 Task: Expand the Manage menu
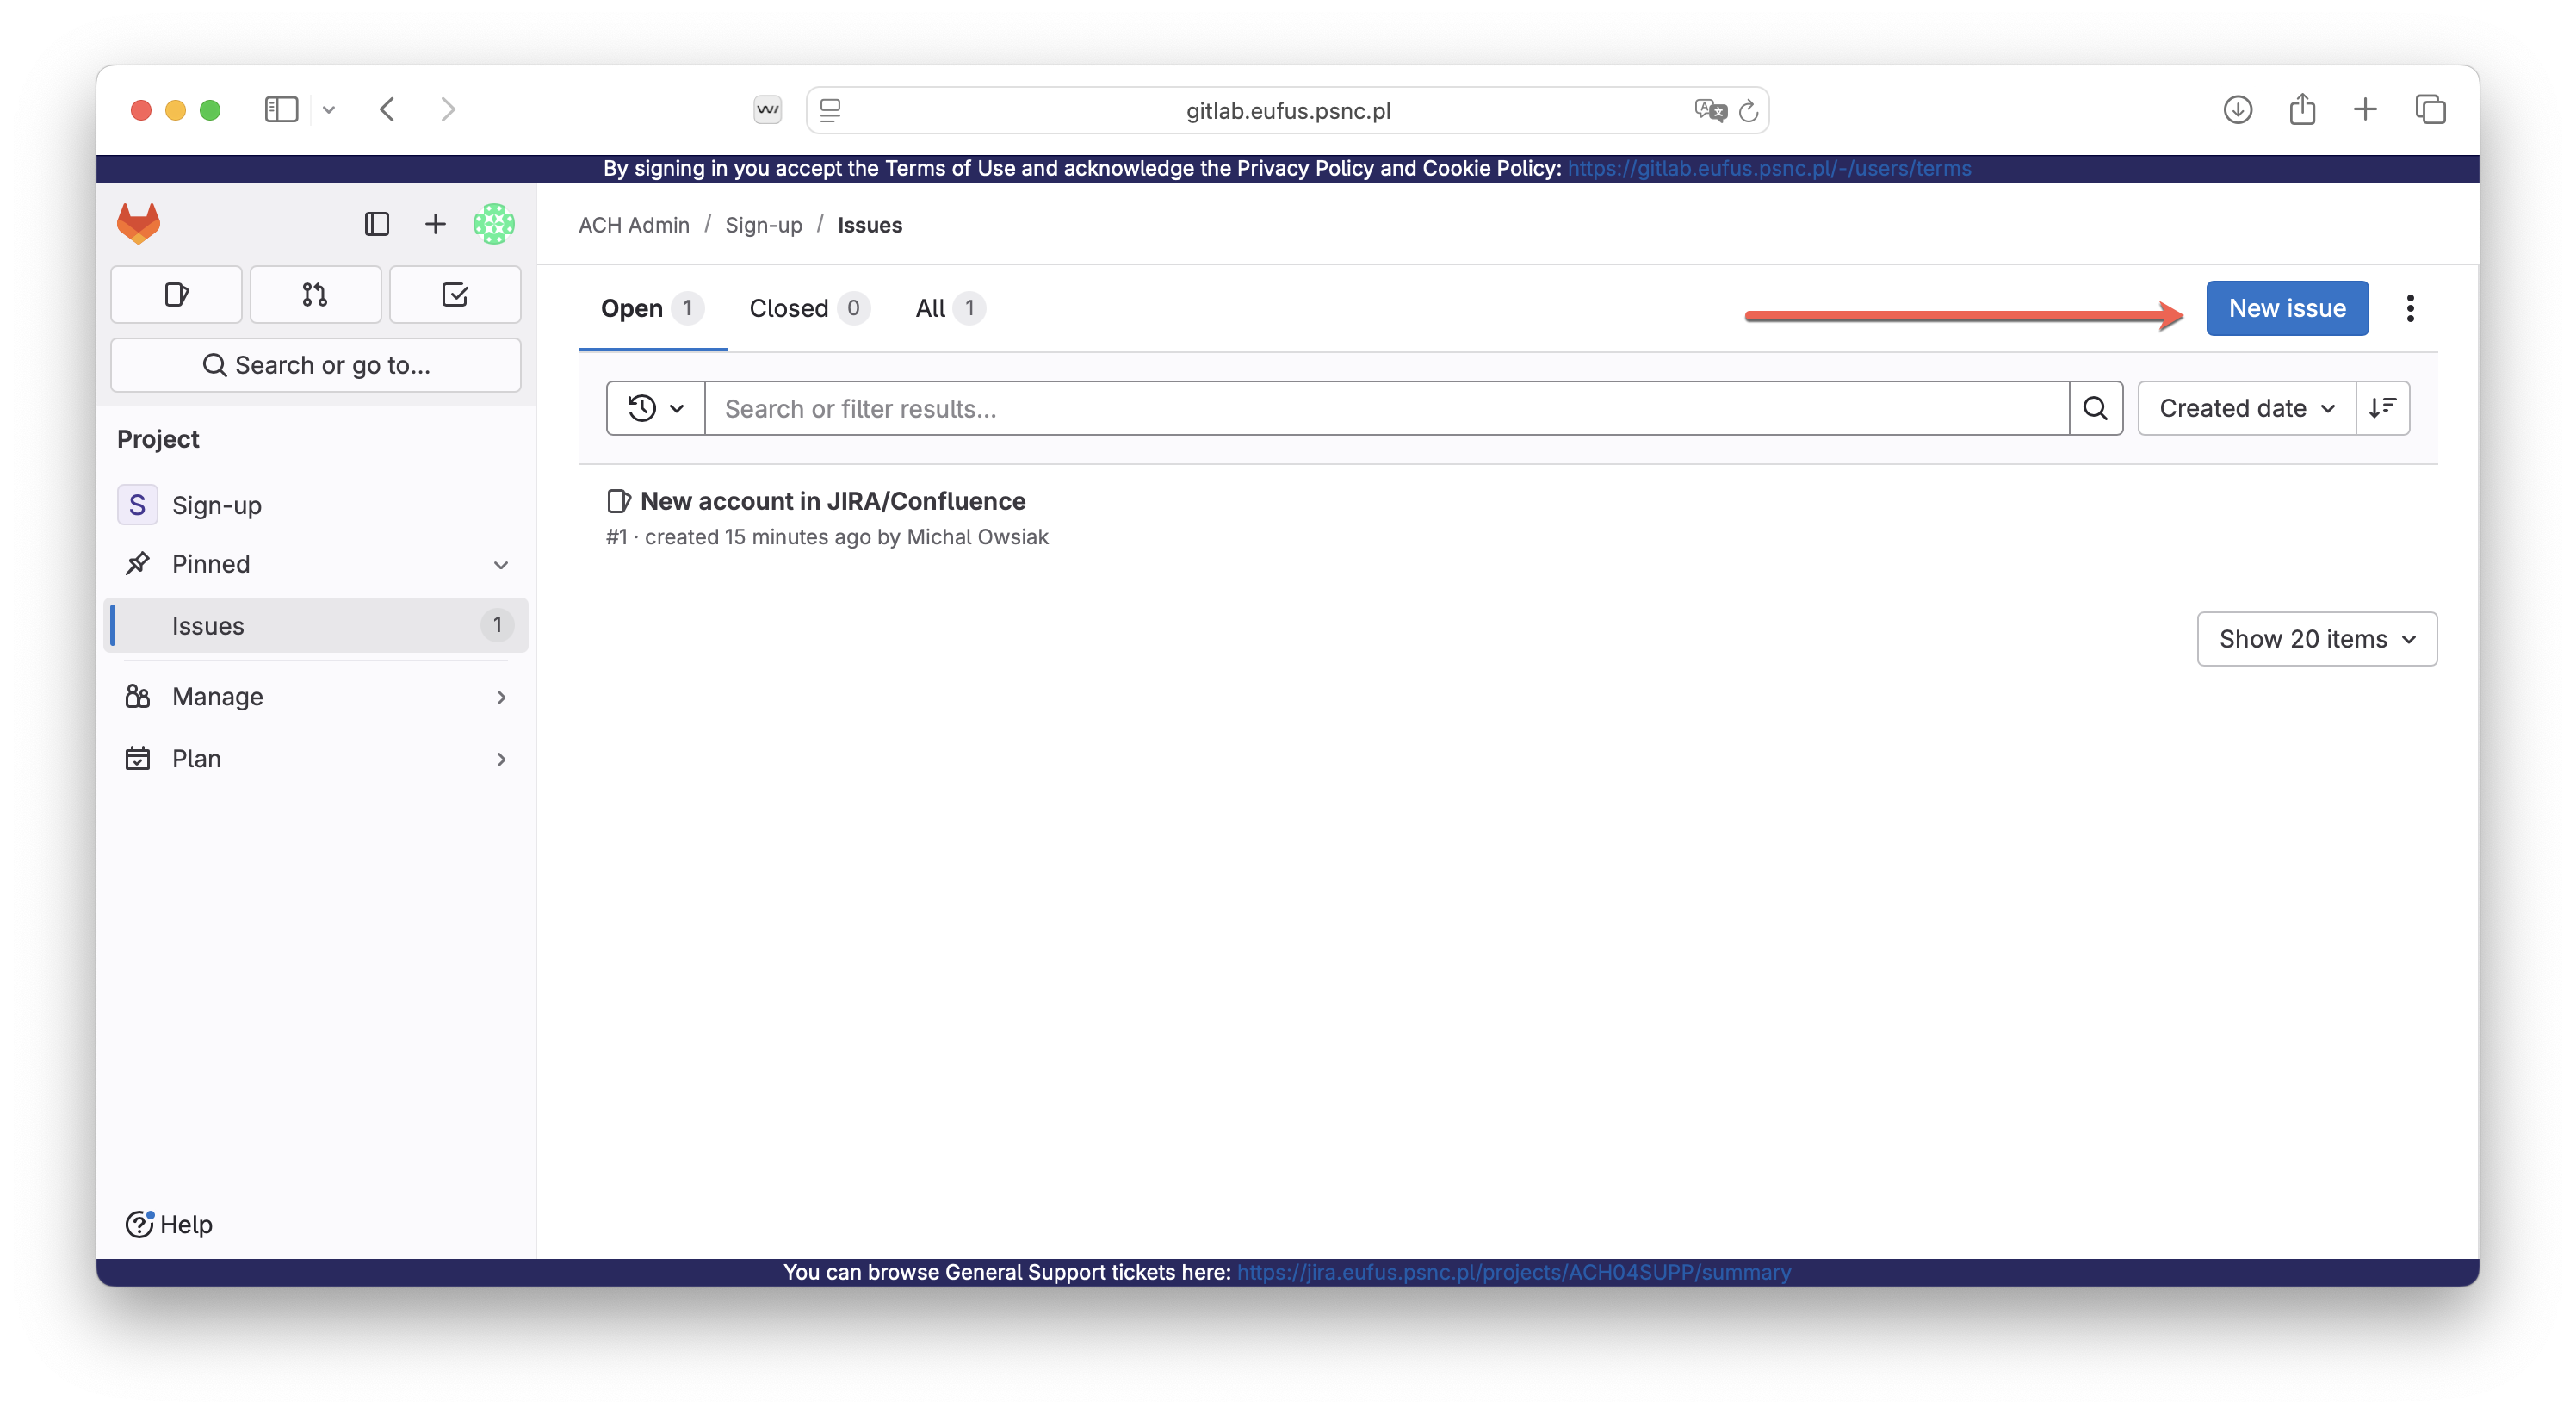coord(316,697)
